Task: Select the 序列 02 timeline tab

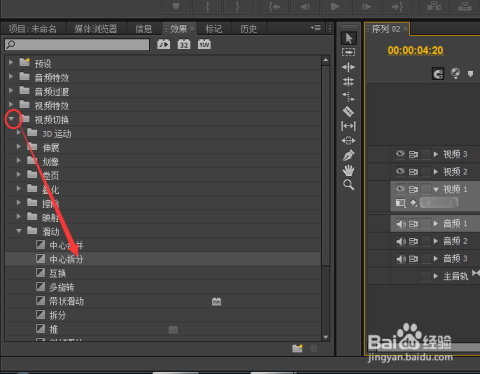Action: click(x=386, y=29)
